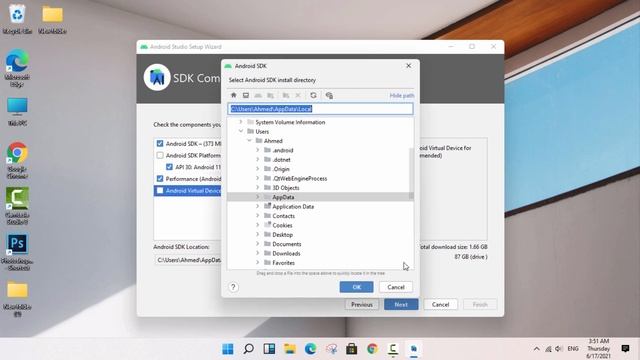Screen dimensions: 640x360
Task: Open Task View widget on taskbar
Action: (x=269, y=349)
